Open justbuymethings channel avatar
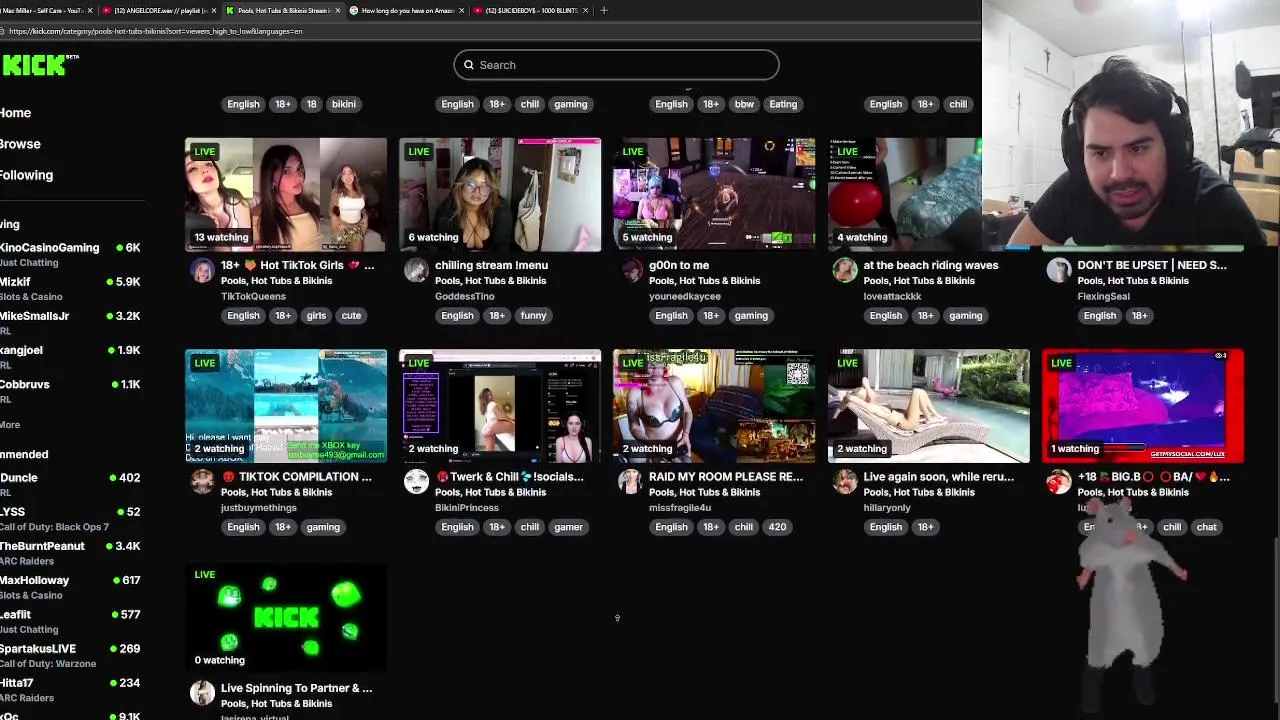The height and width of the screenshot is (720, 1280). tap(203, 482)
